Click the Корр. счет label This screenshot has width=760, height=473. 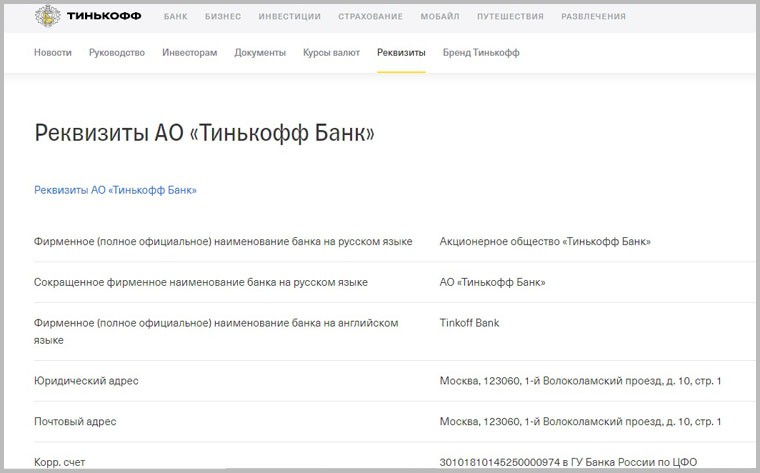(x=60, y=462)
